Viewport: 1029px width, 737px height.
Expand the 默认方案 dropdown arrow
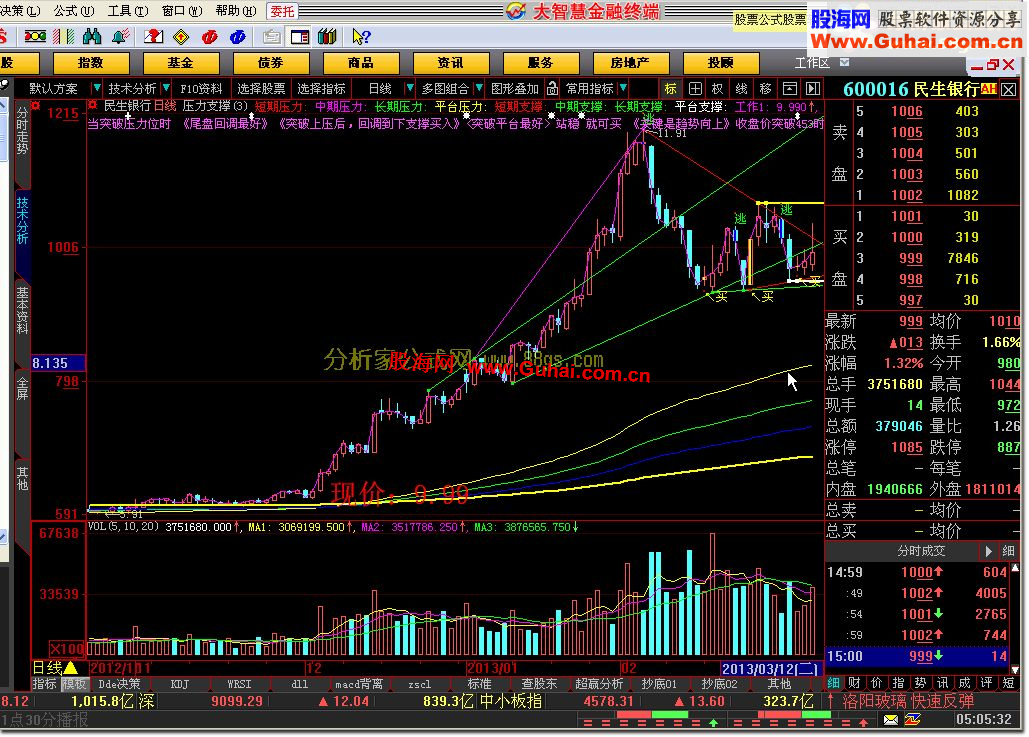(97, 88)
